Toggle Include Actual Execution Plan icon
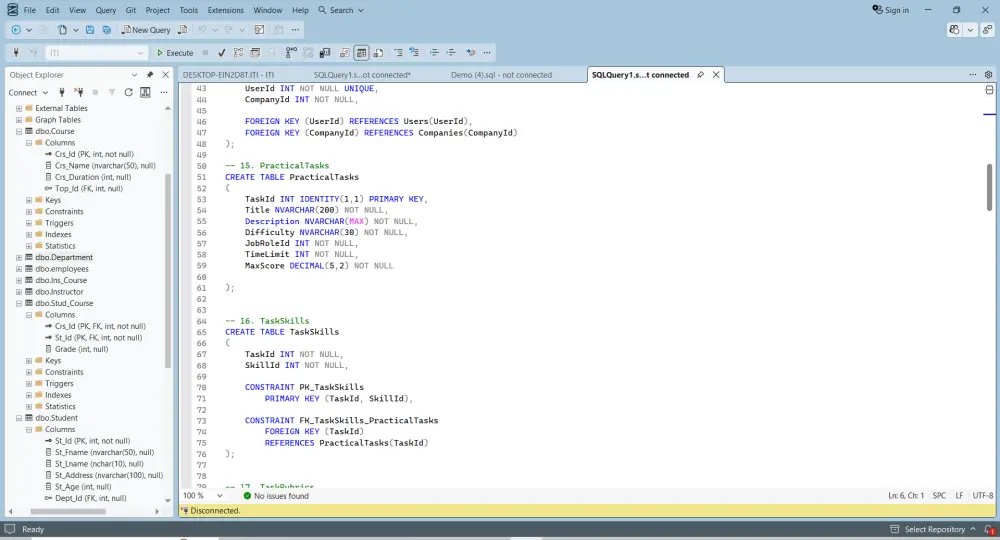 [291, 53]
